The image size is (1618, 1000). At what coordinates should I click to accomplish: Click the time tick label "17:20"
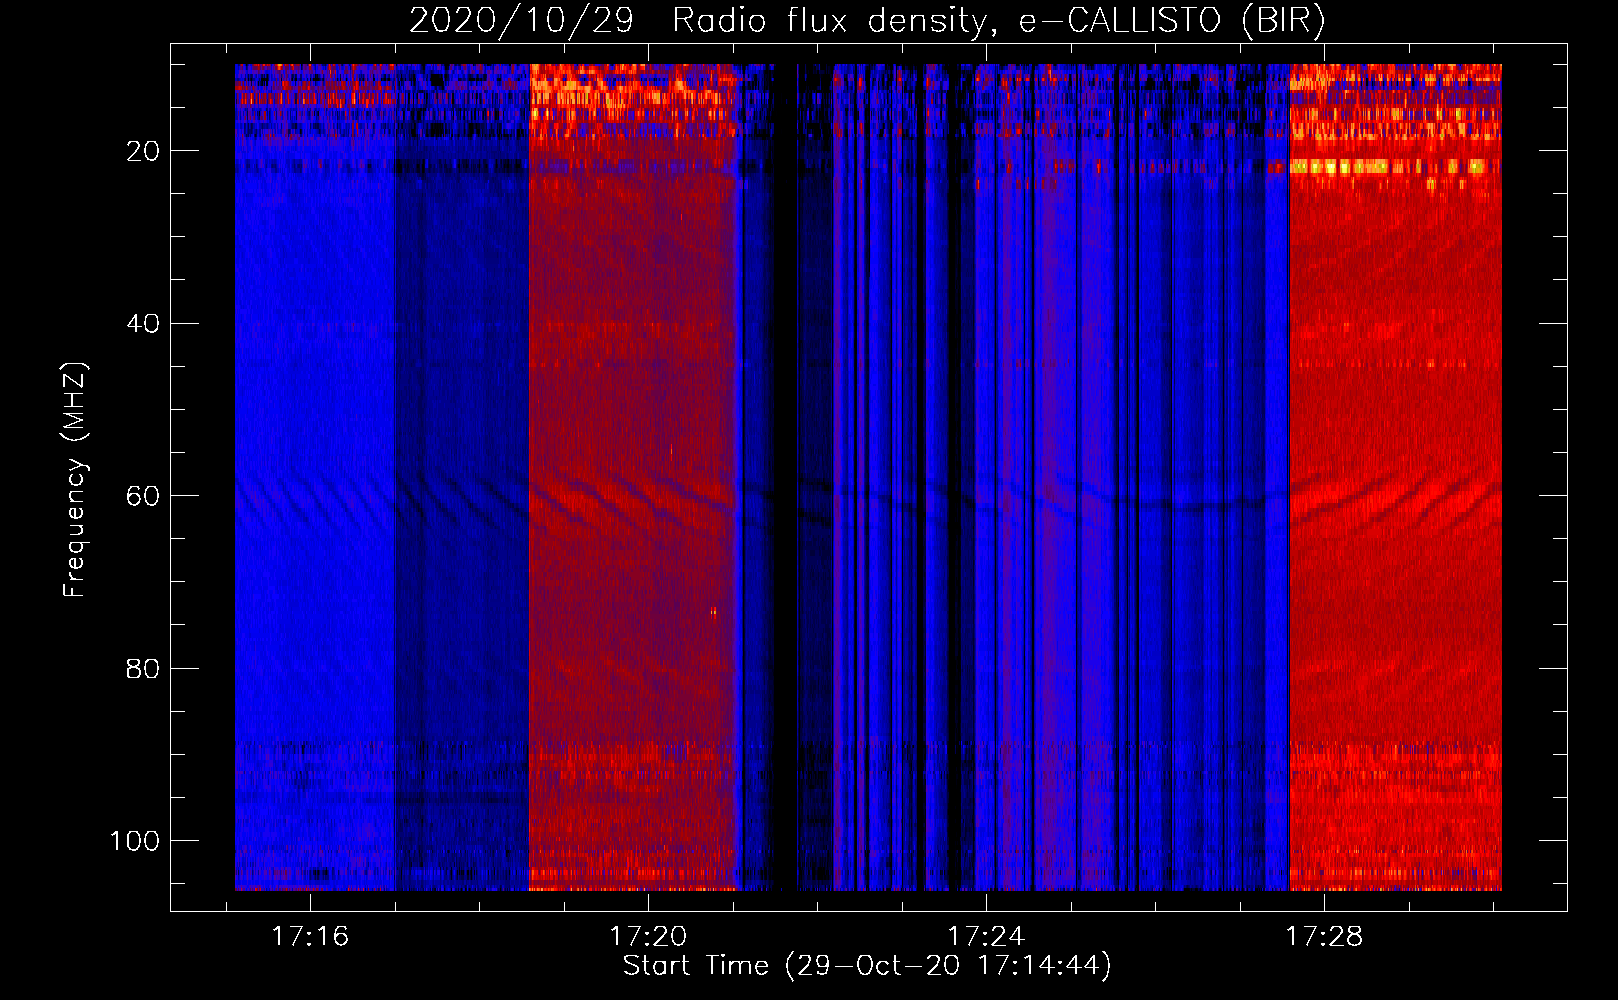pos(648,936)
